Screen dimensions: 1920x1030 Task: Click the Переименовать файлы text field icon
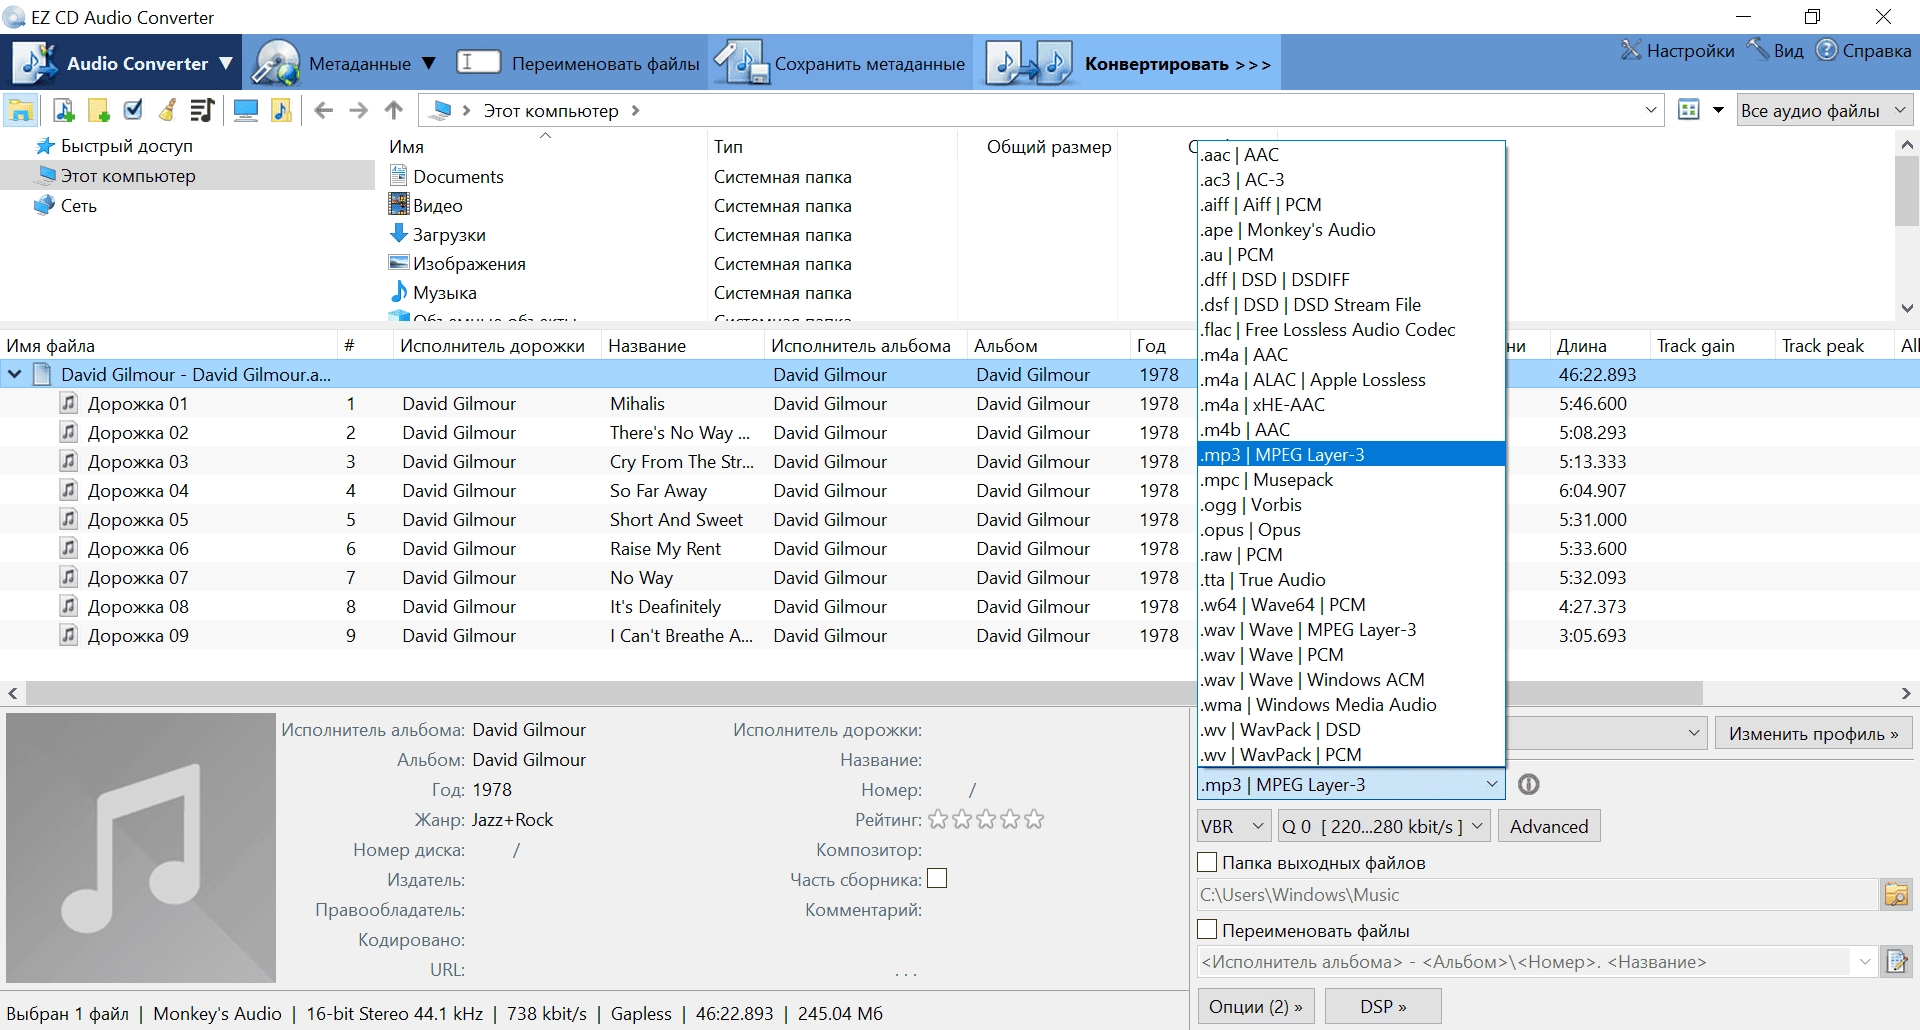coord(478,62)
